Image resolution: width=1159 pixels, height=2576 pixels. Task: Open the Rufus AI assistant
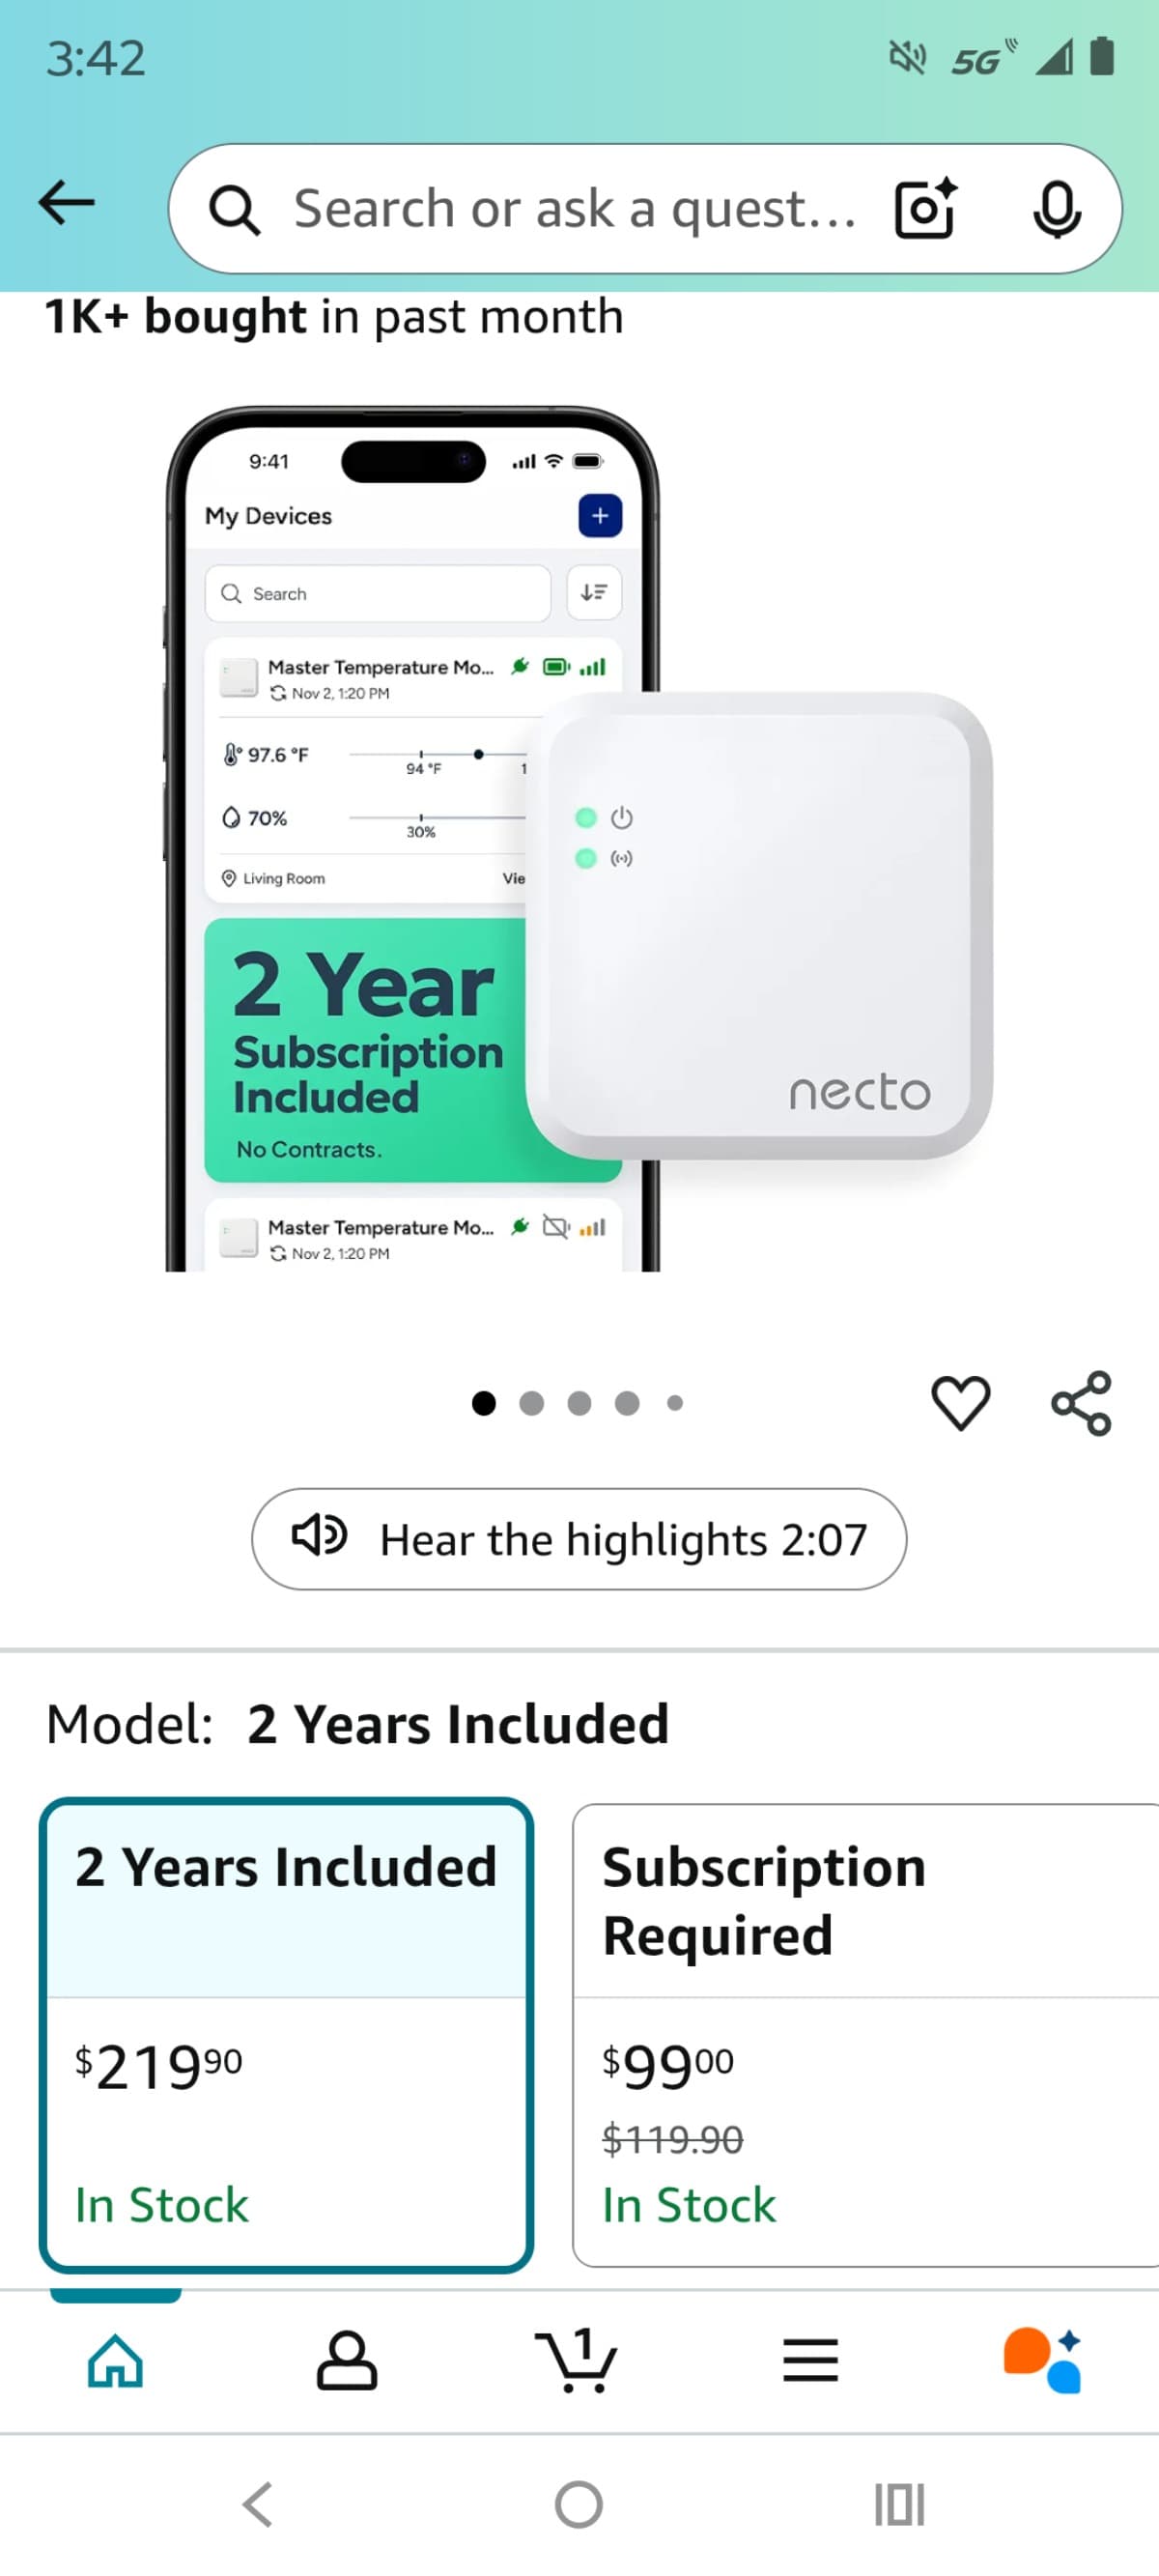1042,2362
